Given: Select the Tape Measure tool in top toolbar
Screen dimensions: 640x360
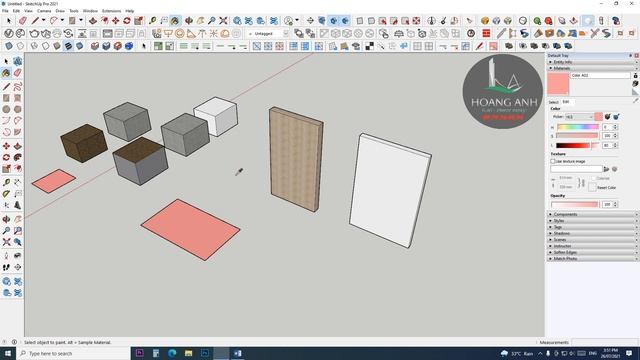Looking at the screenshot, I should click(x=153, y=20).
